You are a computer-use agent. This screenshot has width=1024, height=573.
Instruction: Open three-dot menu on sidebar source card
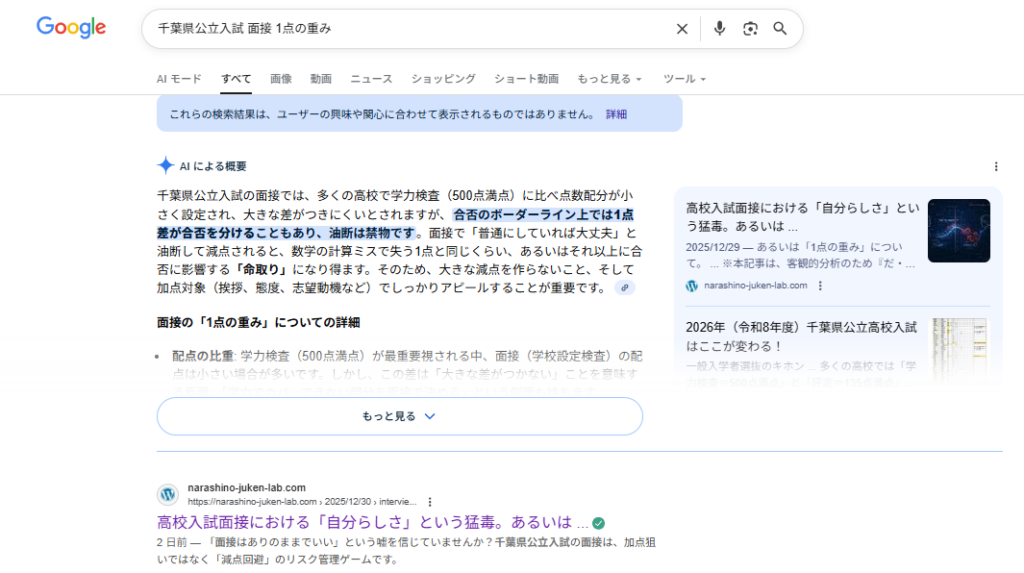(x=820, y=286)
